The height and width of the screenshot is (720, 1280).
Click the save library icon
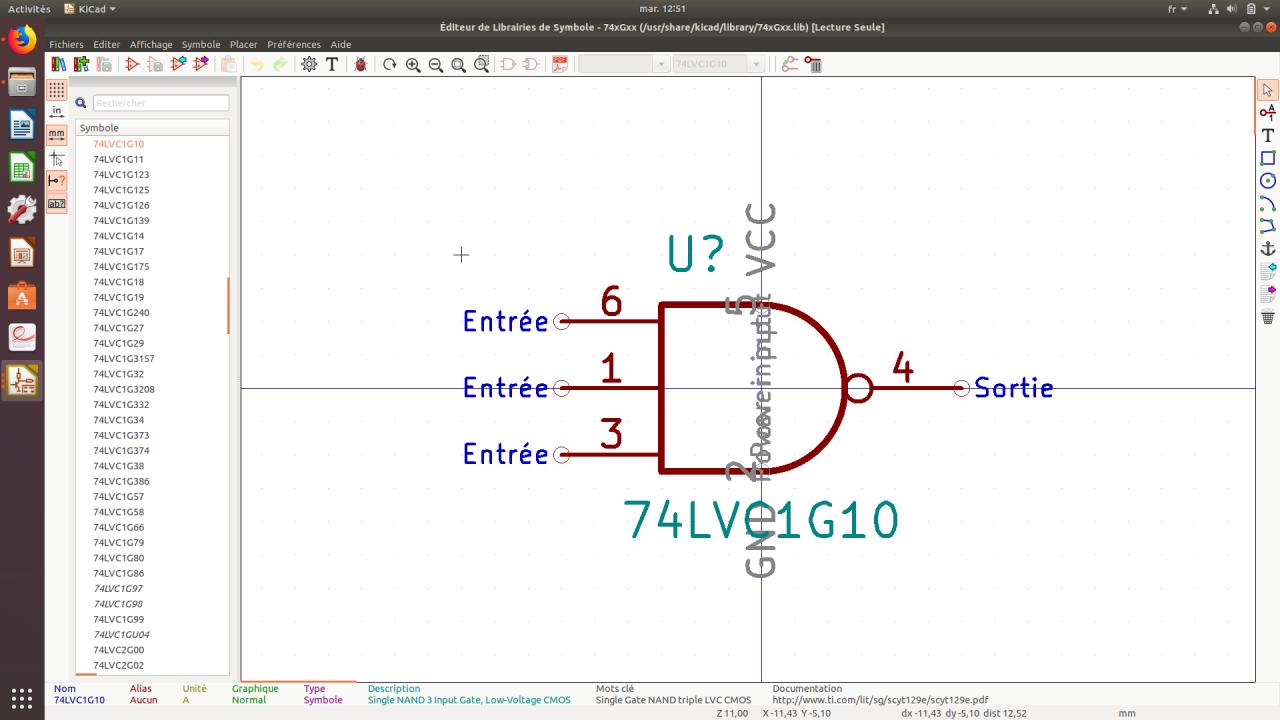click(104, 64)
